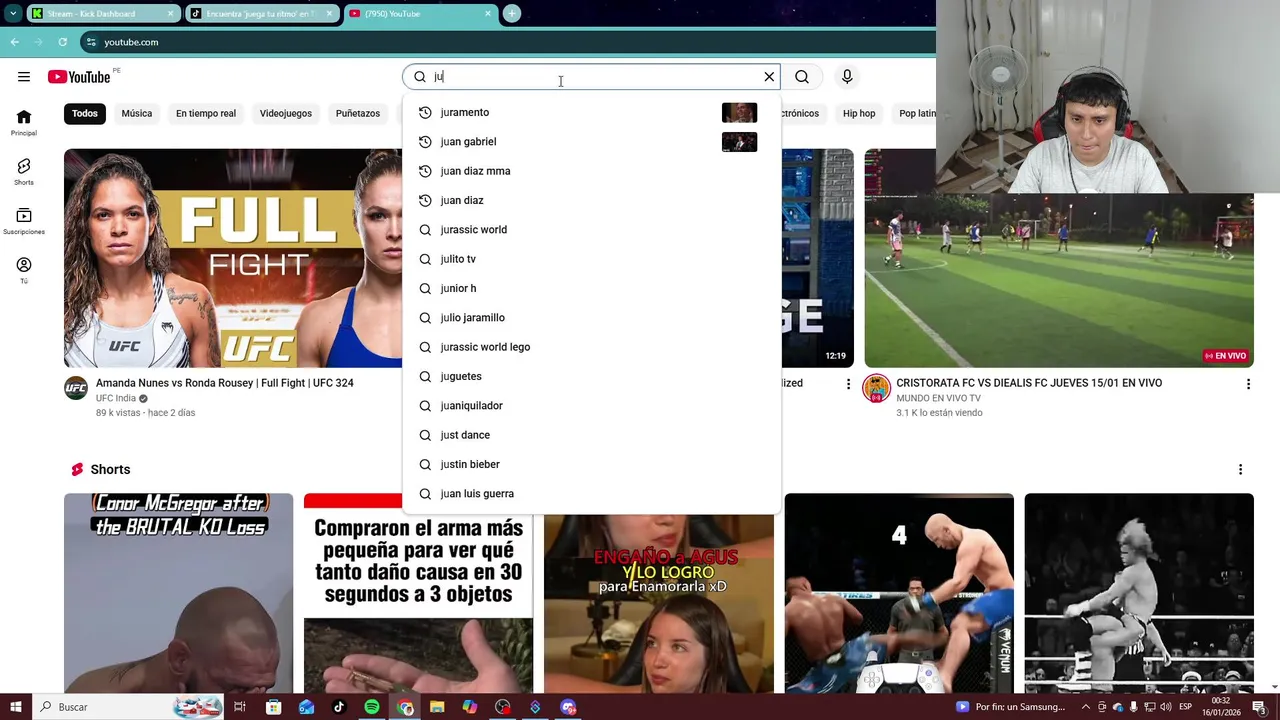Open the 'Compraron el arma más pequeña' short
The image size is (1280, 720).
418,593
